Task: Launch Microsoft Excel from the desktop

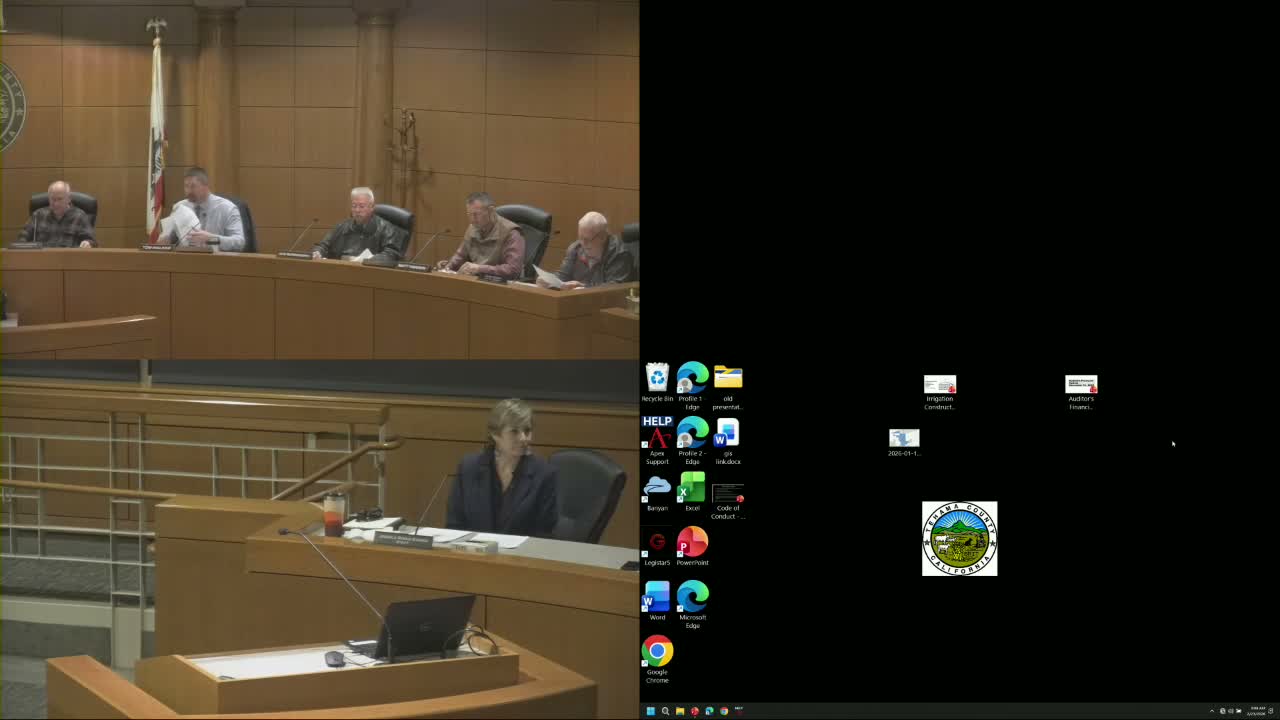Action: pos(692,490)
